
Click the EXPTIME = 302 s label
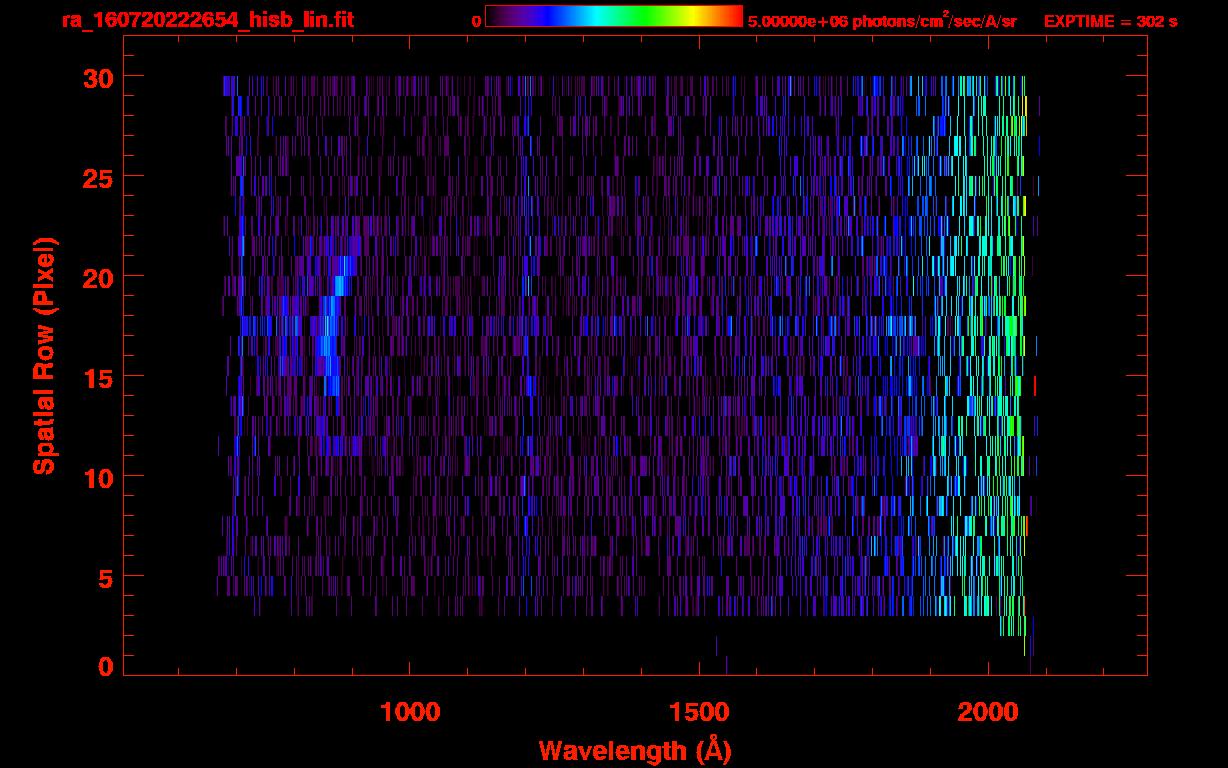1110,21
